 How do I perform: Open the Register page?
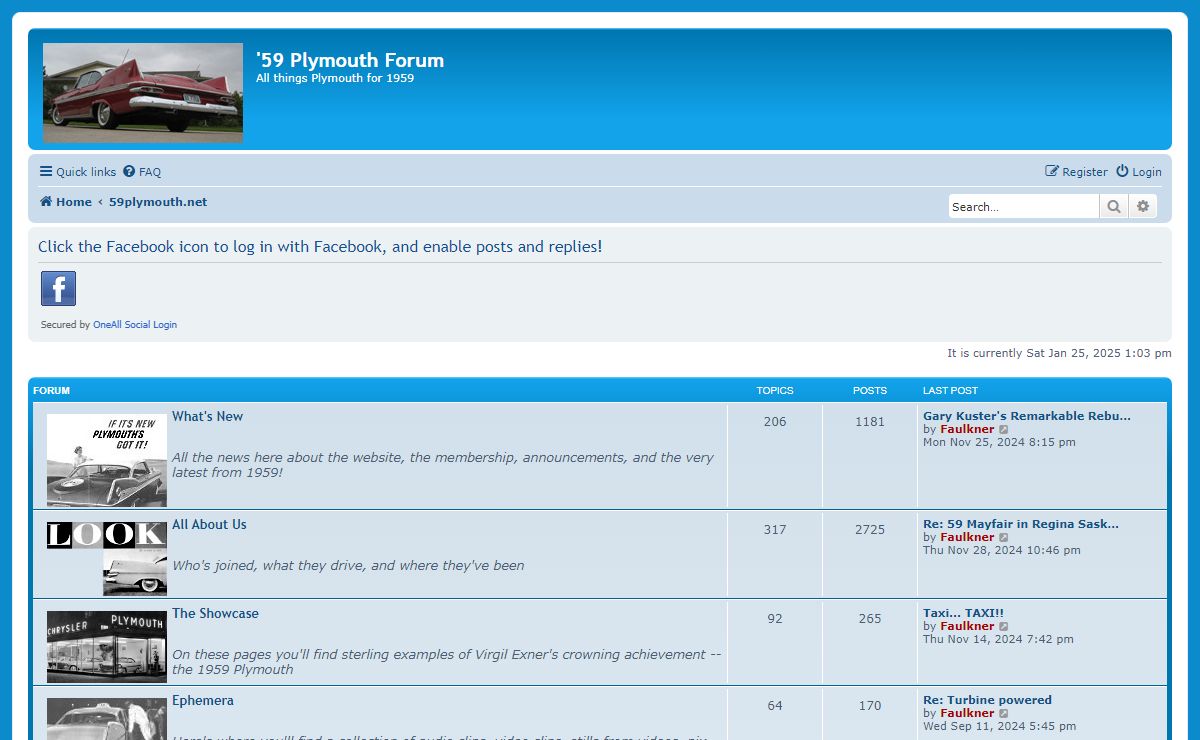pos(1076,172)
